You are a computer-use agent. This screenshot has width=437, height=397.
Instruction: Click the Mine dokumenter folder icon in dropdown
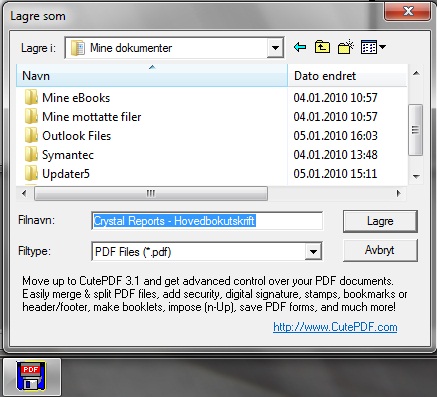tap(78, 48)
